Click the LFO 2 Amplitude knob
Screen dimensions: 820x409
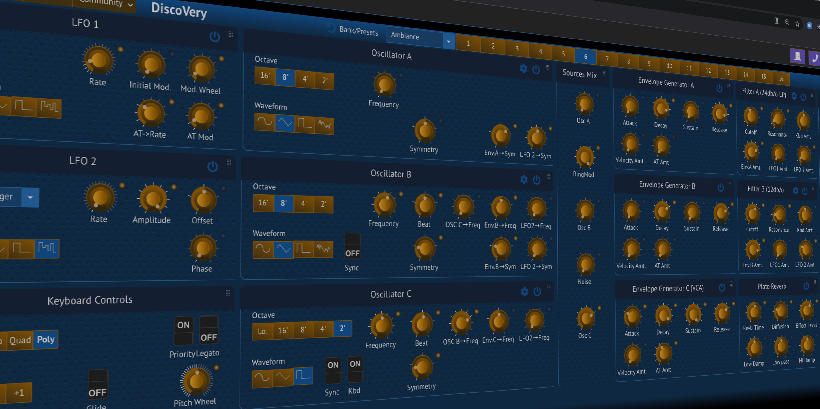coord(152,199)
